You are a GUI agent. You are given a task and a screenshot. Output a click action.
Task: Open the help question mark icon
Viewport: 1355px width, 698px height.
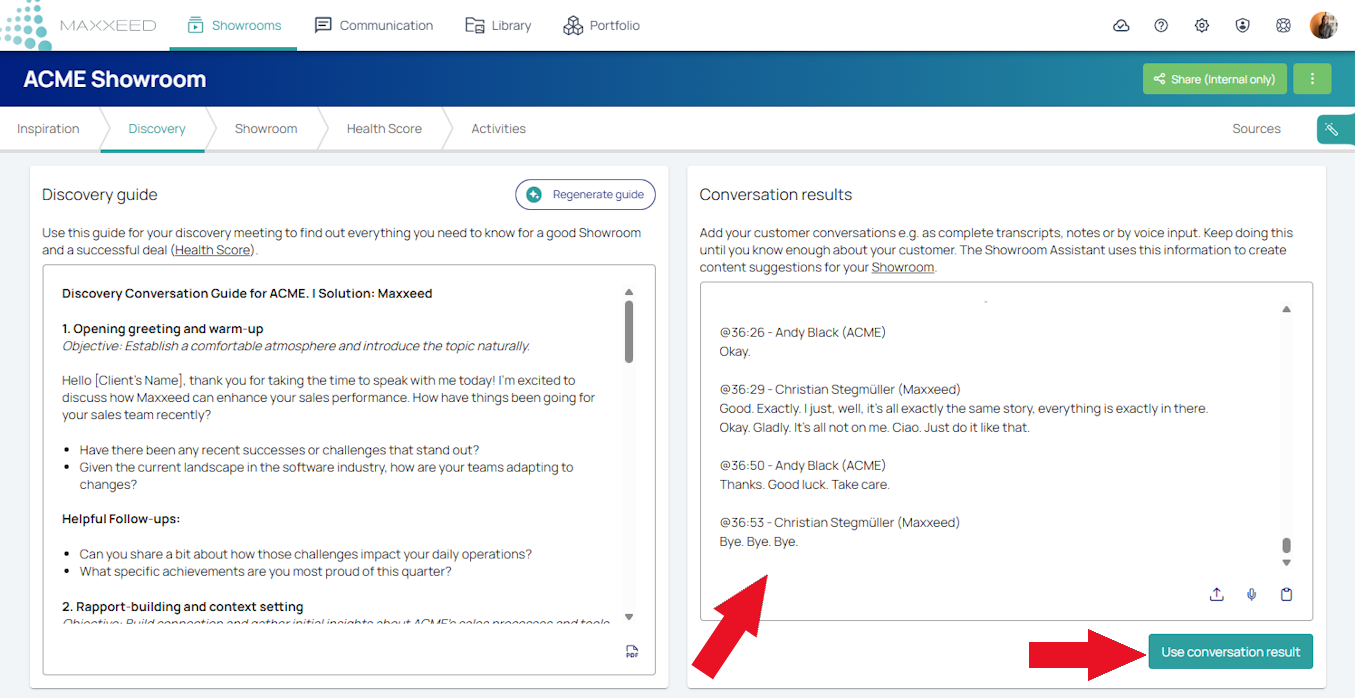click(x=1161, y=26)
